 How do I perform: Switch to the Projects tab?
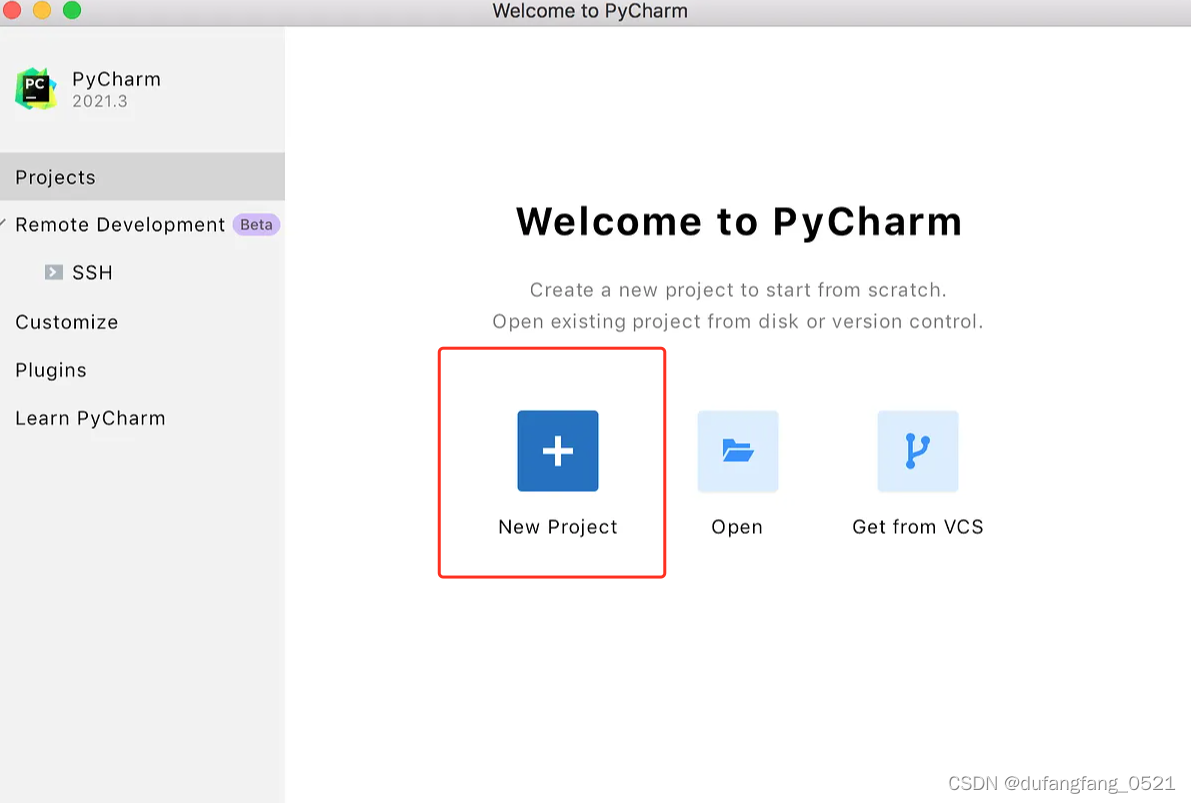pyautogui.click(x=55, y=177)
